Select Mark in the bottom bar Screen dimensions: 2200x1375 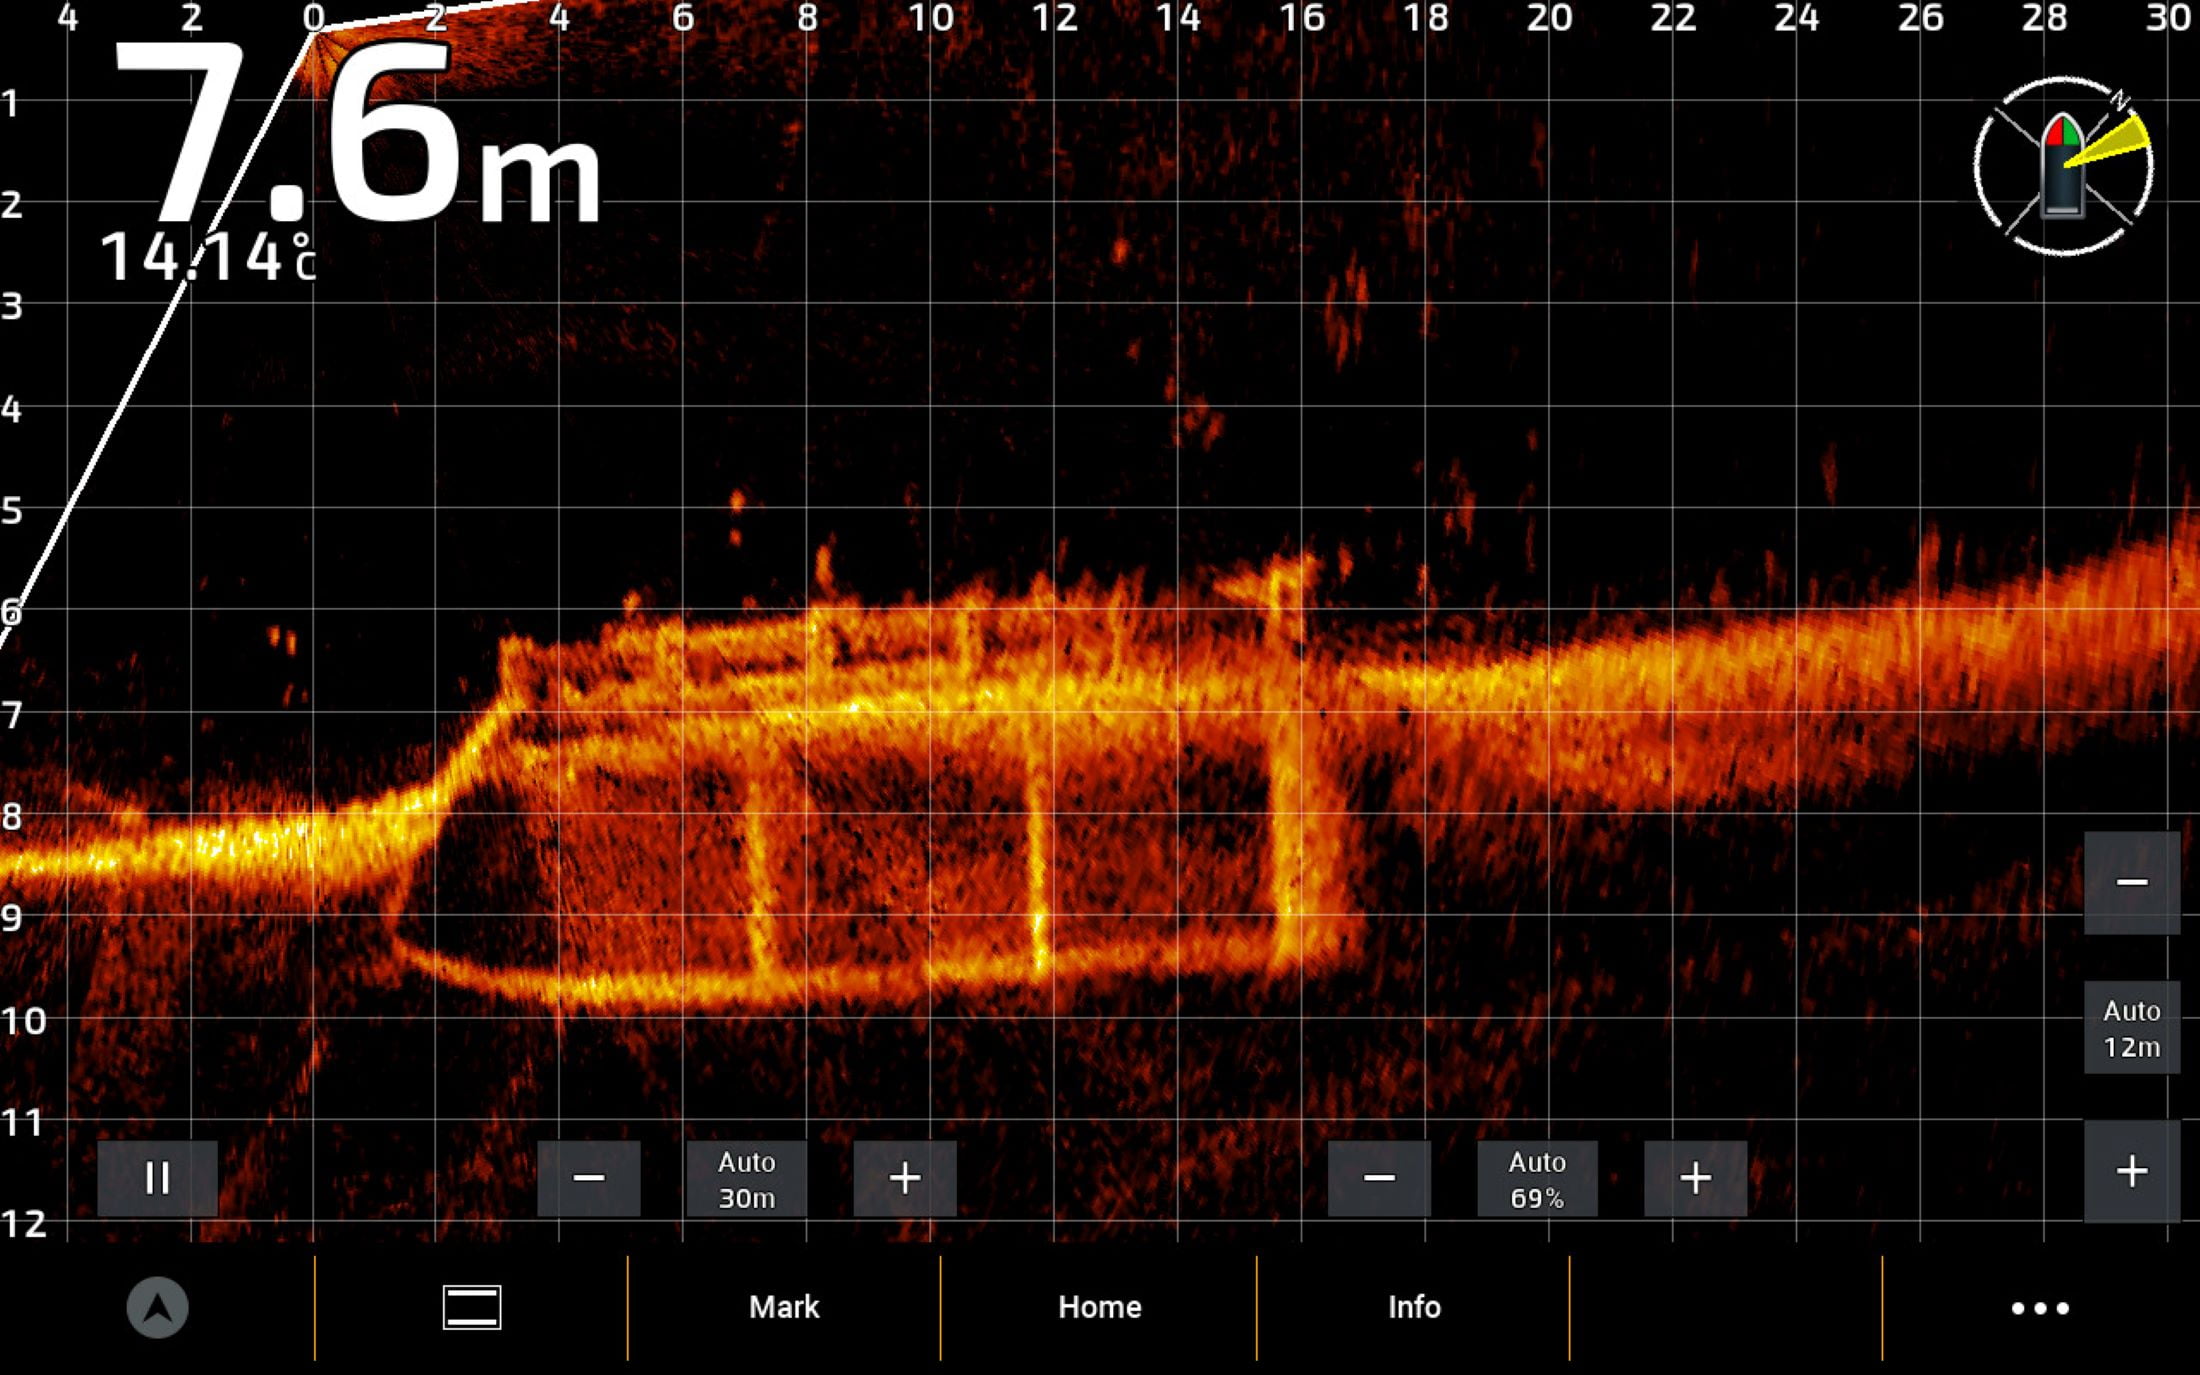(784, 1307)
